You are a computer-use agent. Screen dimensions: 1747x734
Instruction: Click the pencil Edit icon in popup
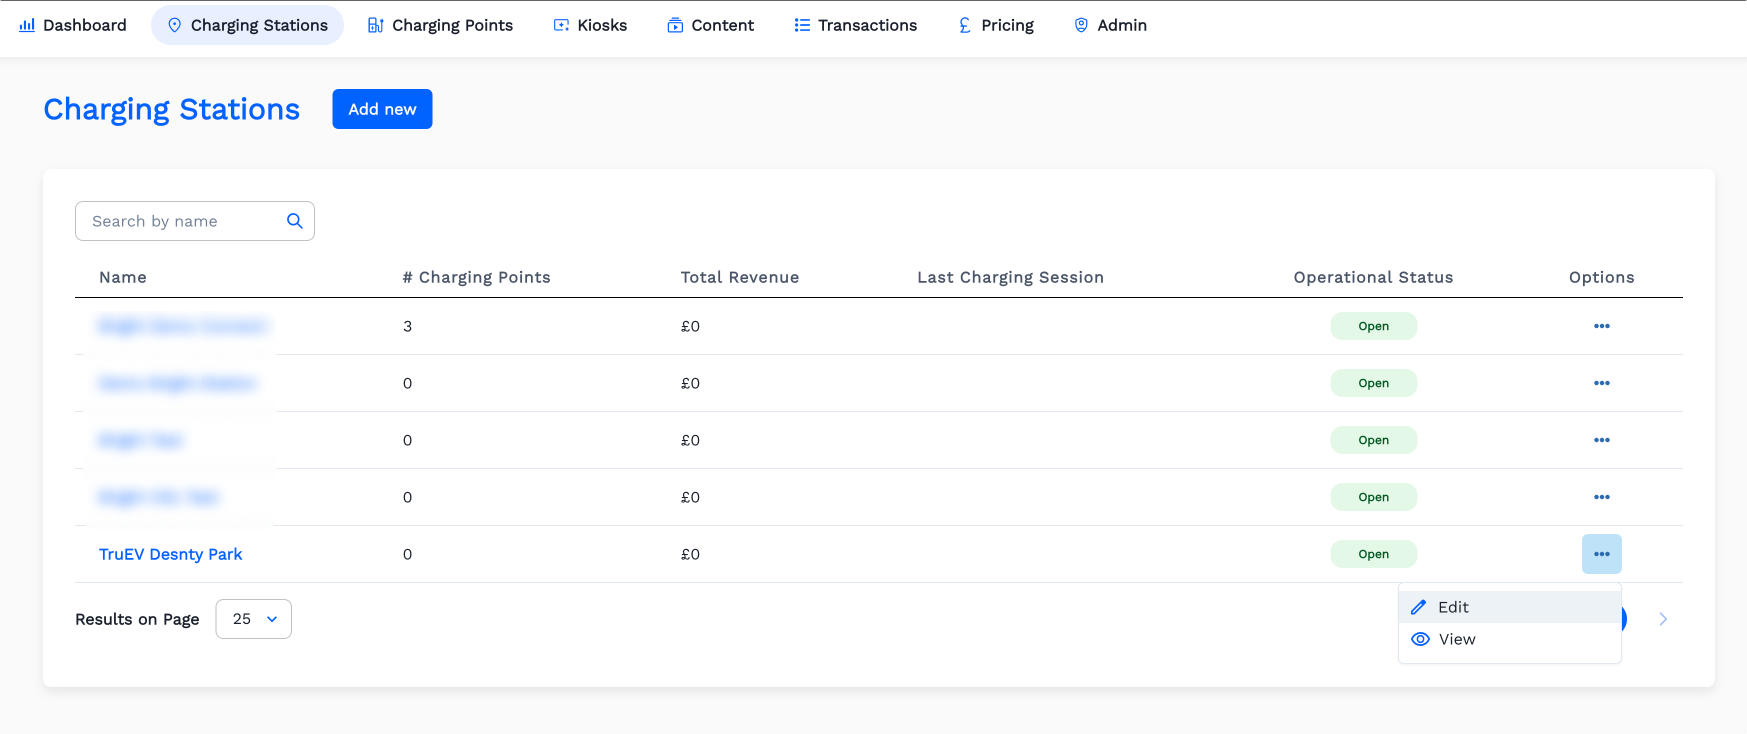pos(1418,607)
